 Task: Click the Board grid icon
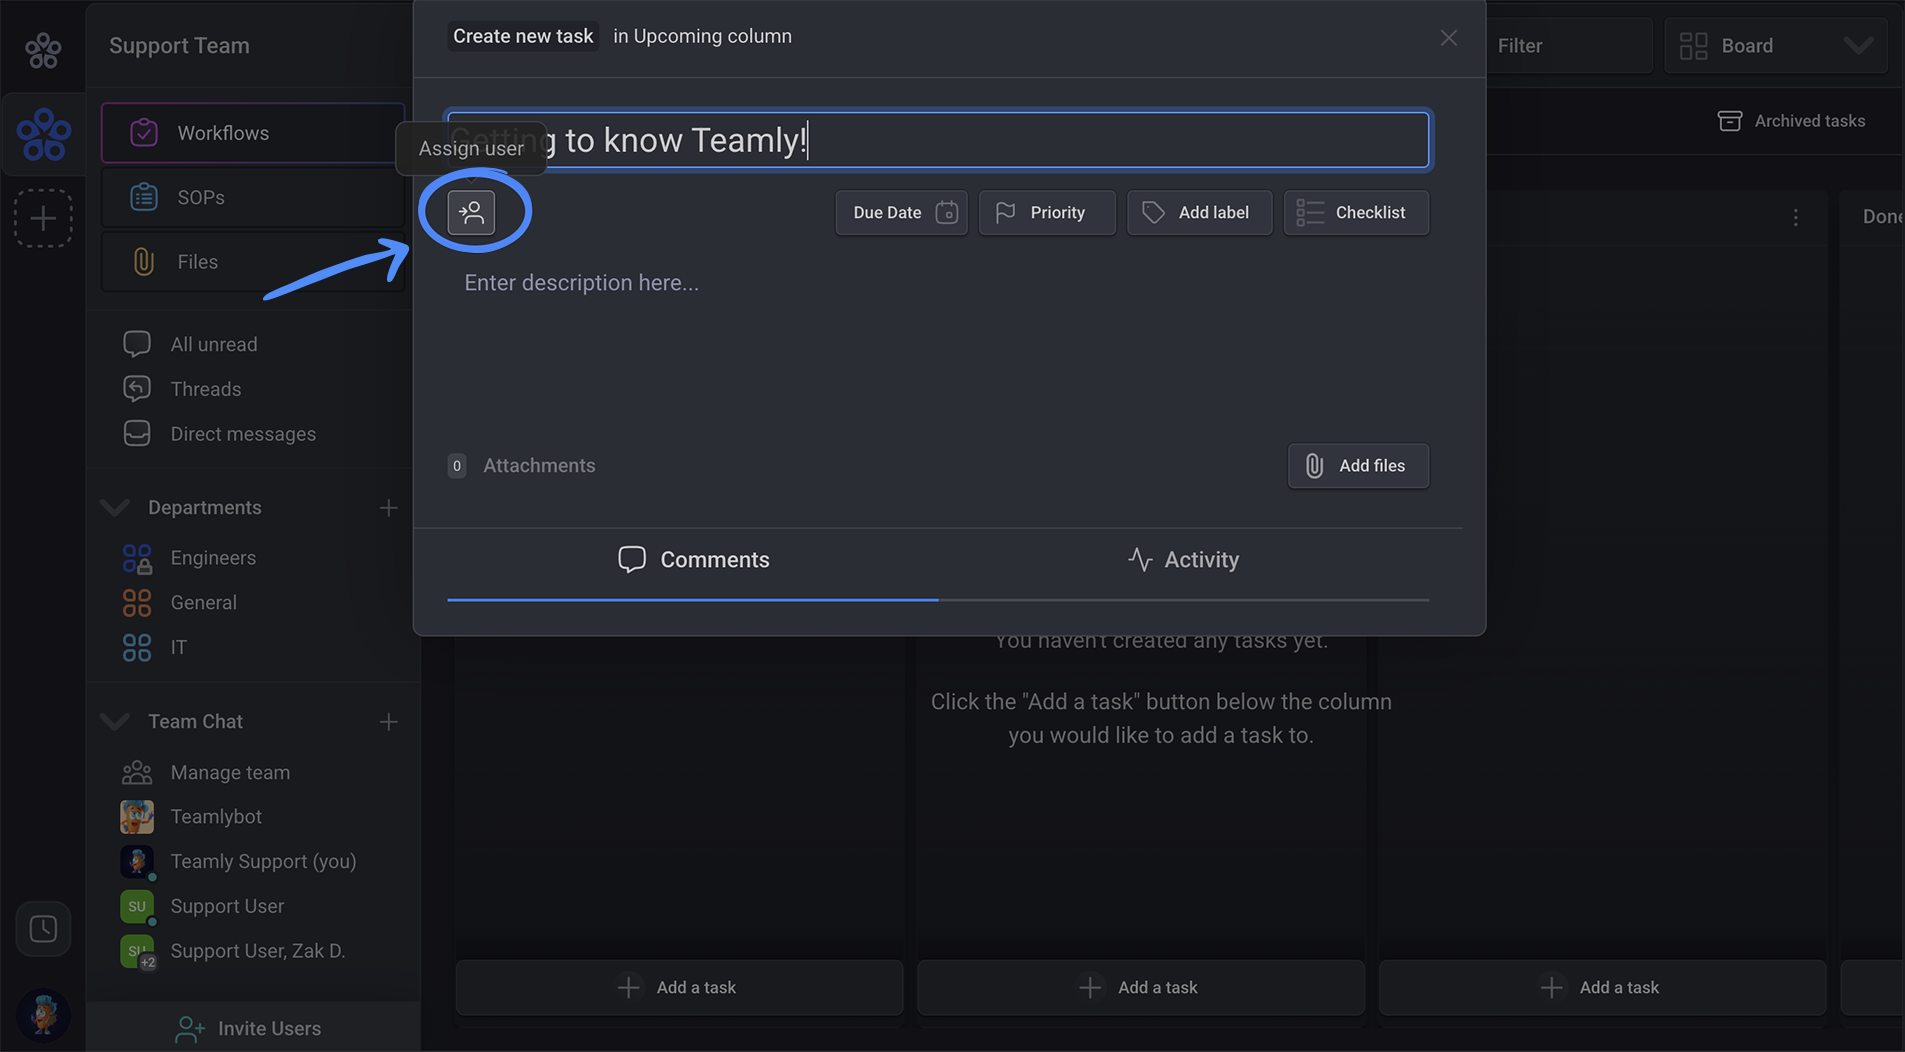coord(1693,46)
